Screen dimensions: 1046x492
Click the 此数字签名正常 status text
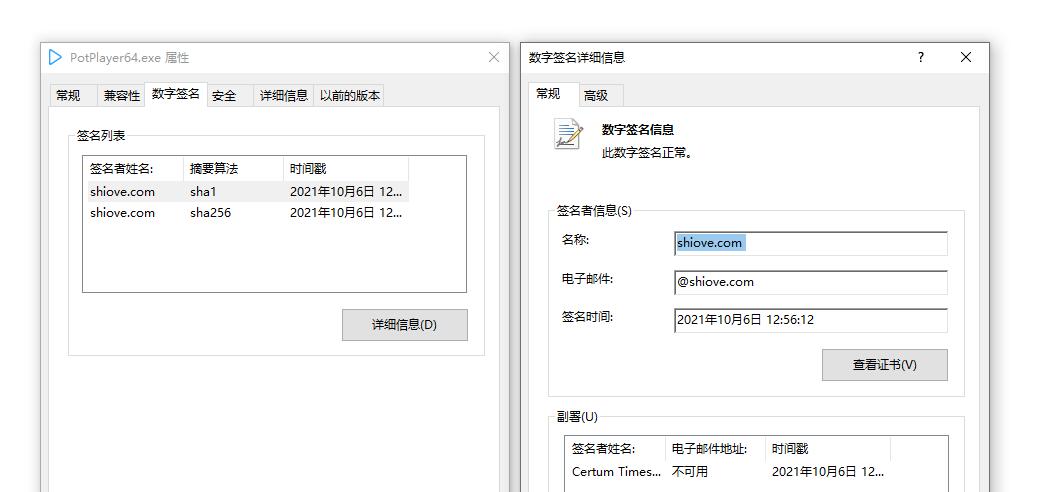tap(647, 153)
